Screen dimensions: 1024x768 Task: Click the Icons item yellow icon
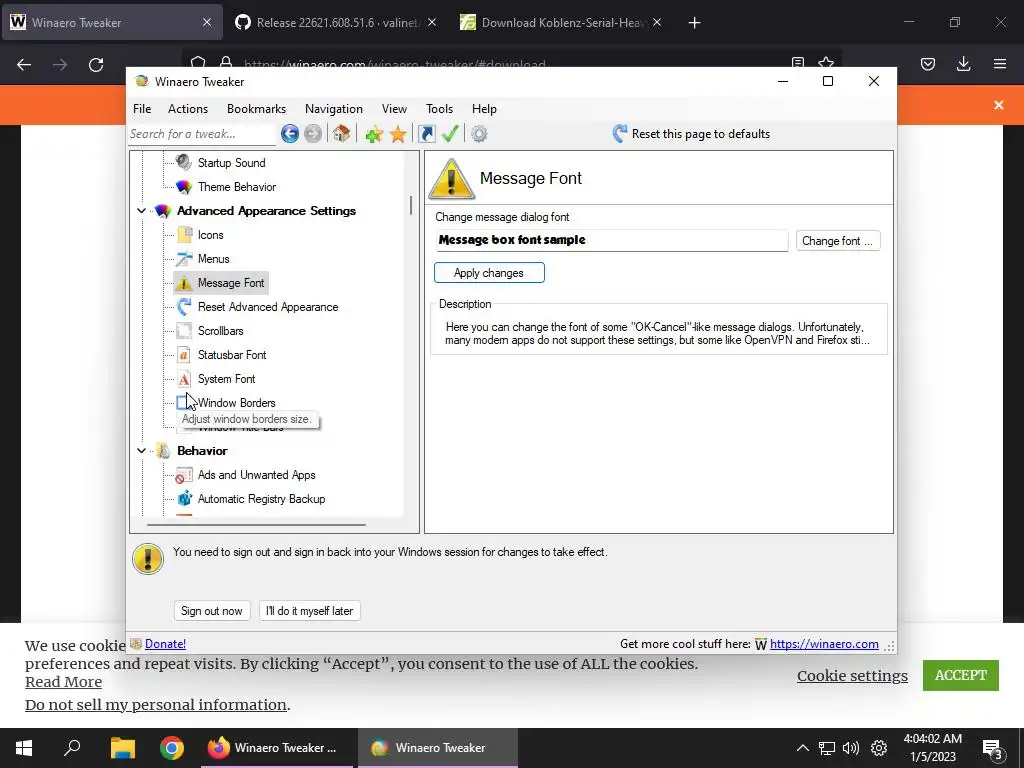point(184,234)
